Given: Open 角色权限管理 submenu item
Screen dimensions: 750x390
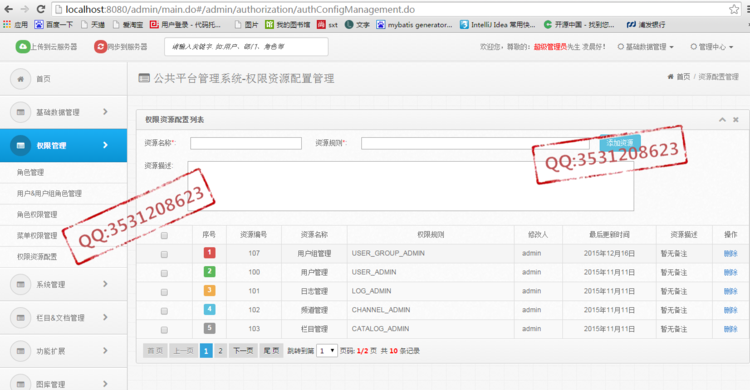Looking at the screenshot, I should 37,214.
